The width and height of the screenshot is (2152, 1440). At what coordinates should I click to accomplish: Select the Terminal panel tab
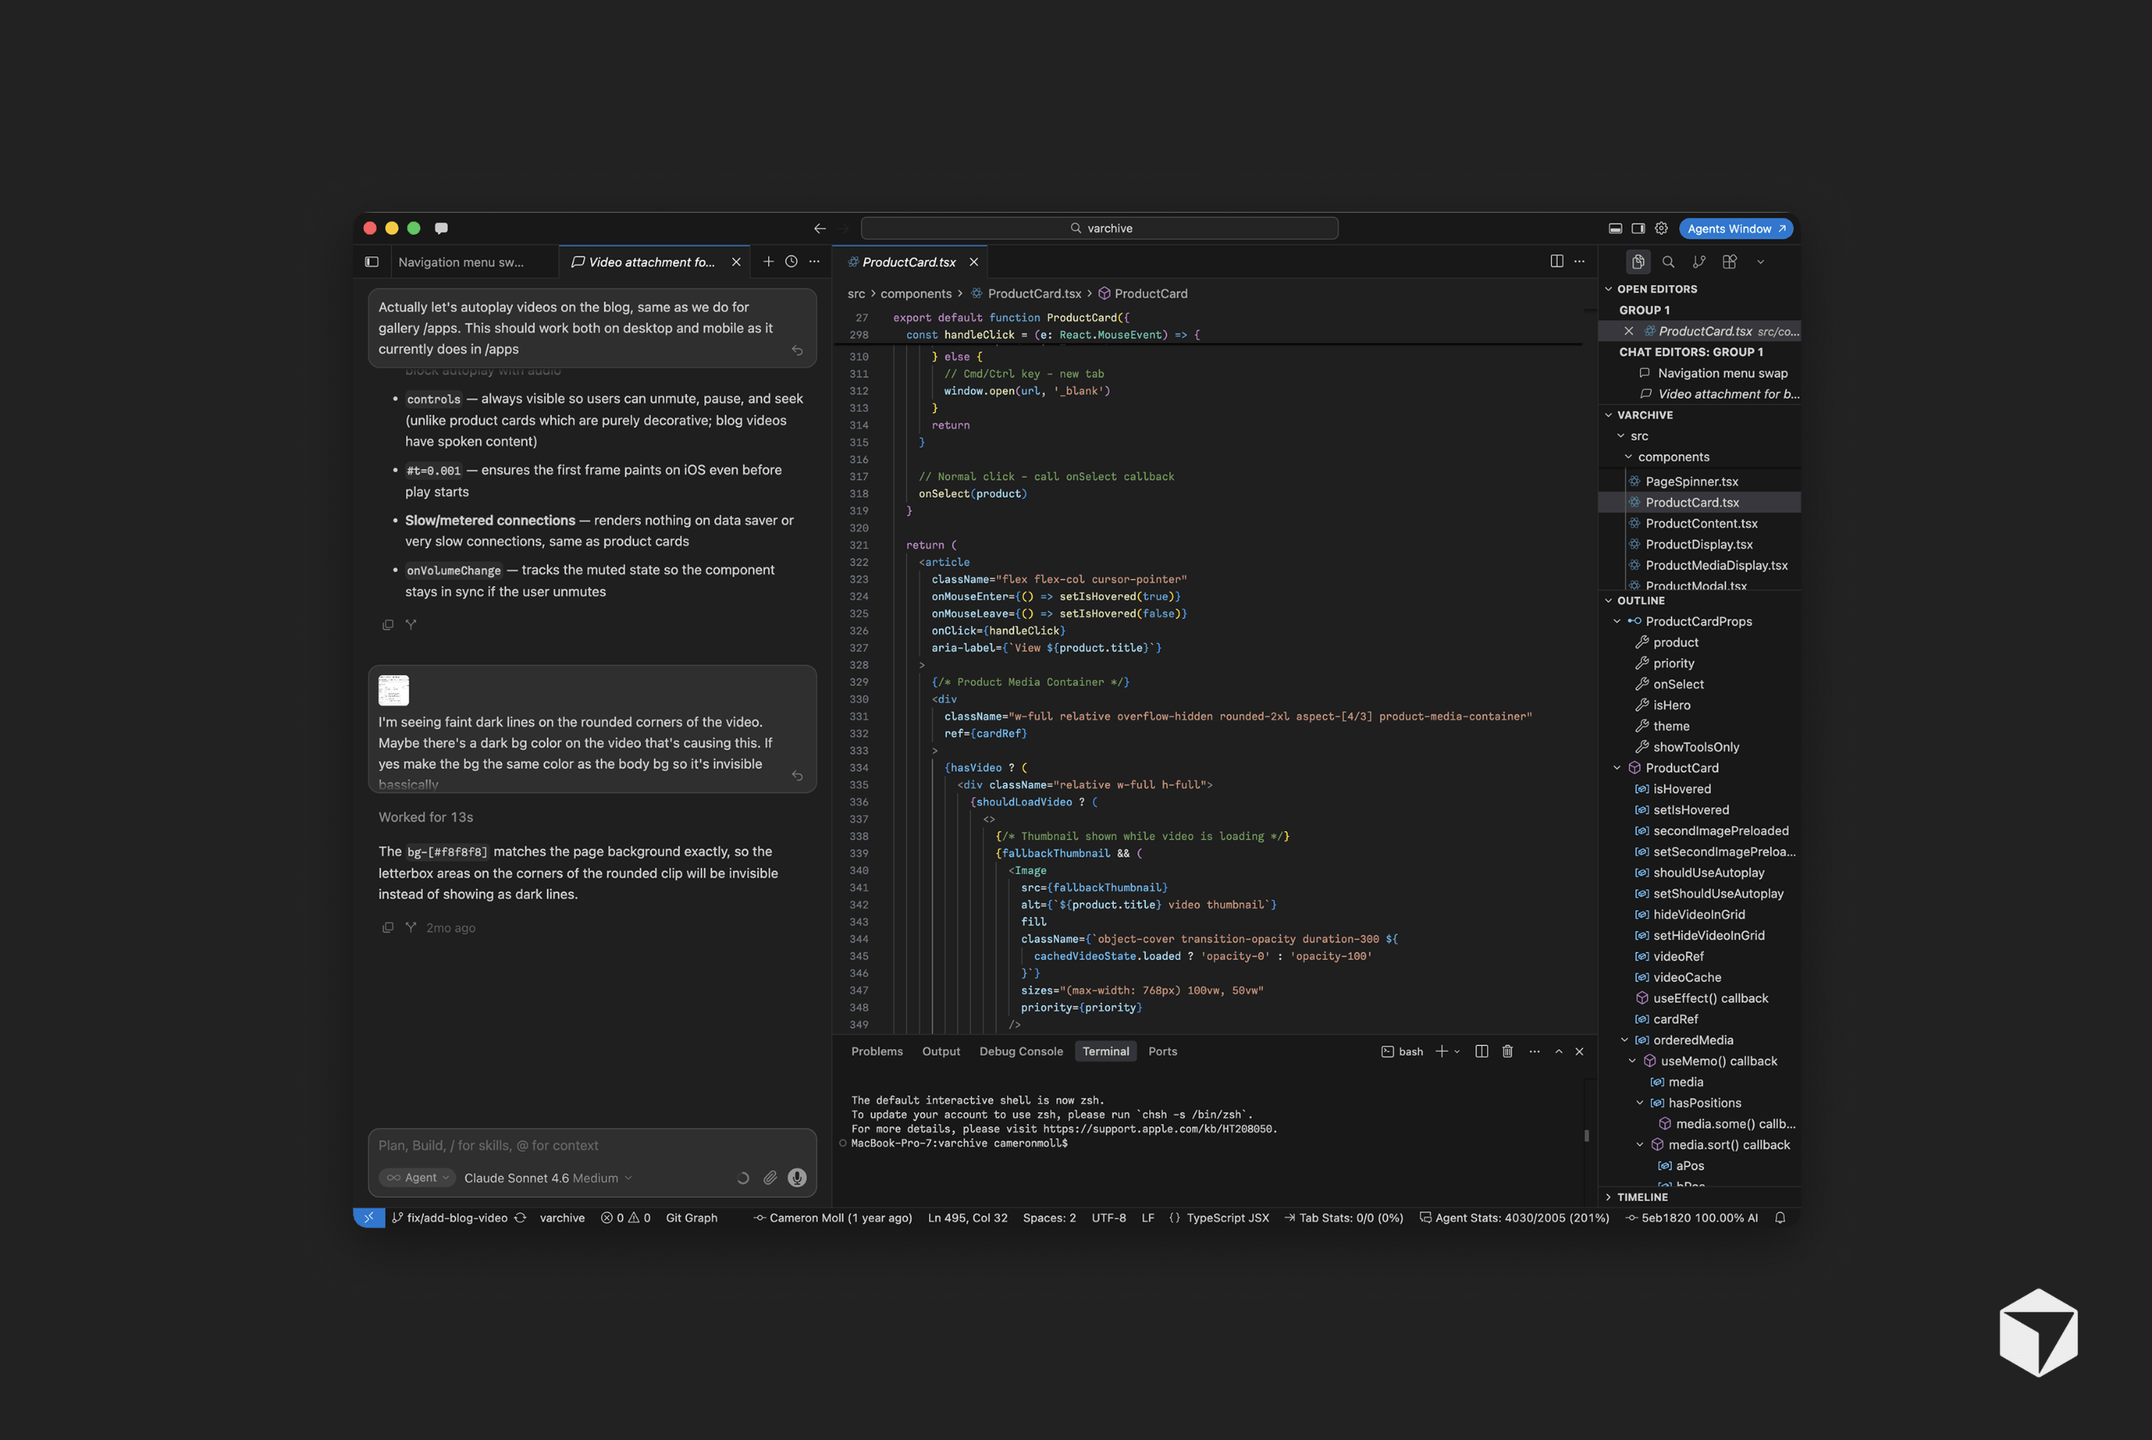pyautogui.click(x=1106, y=1051)
